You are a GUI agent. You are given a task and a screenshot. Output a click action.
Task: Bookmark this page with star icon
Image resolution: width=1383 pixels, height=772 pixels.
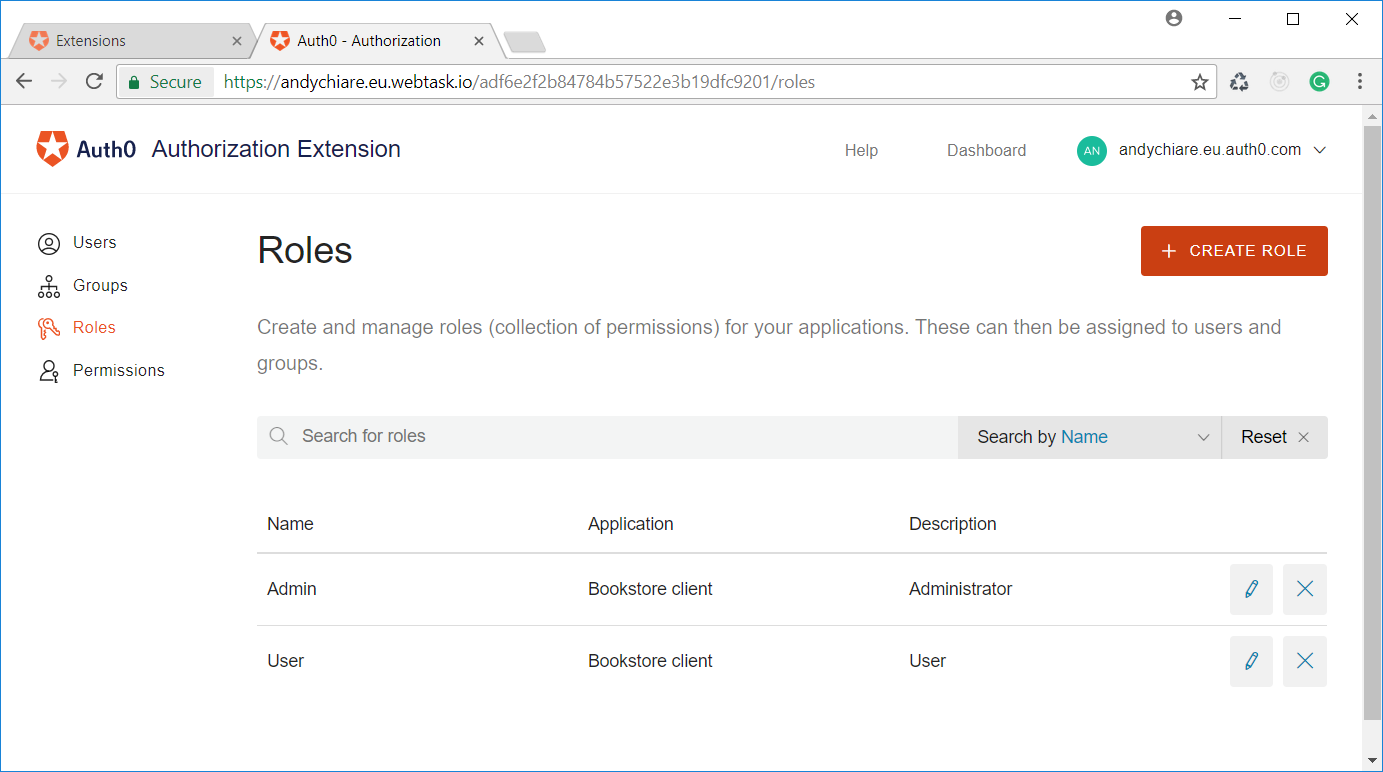point(1200,82)
